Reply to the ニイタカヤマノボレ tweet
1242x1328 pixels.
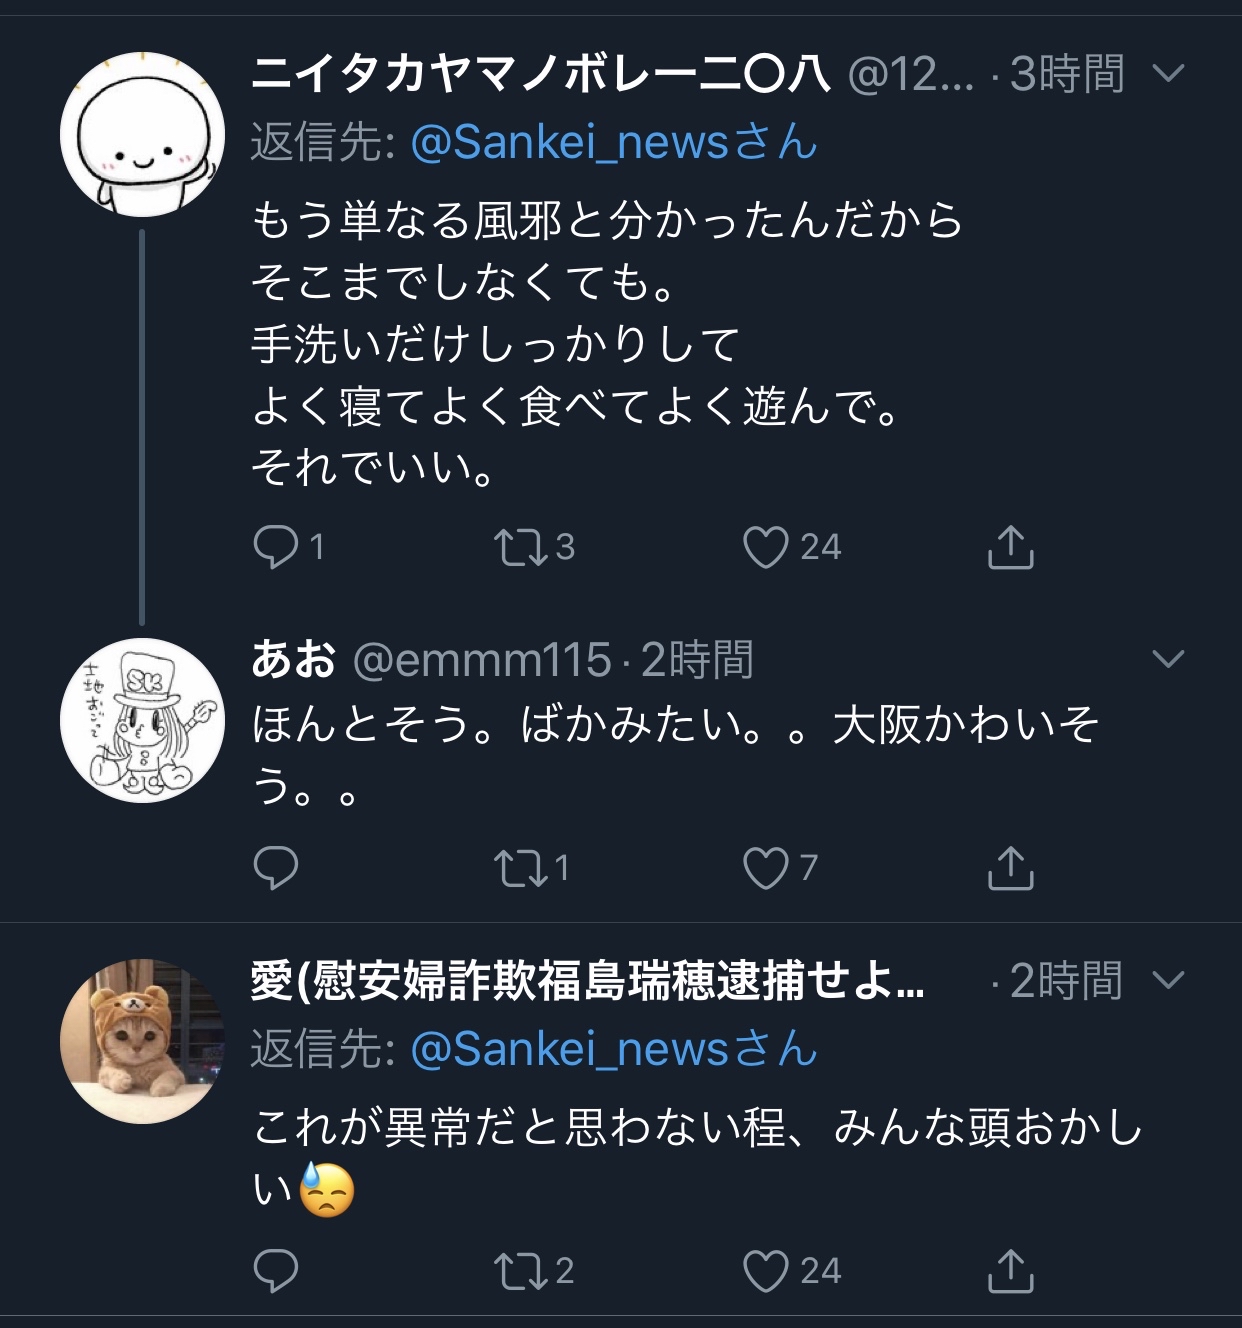coord(276,547)
